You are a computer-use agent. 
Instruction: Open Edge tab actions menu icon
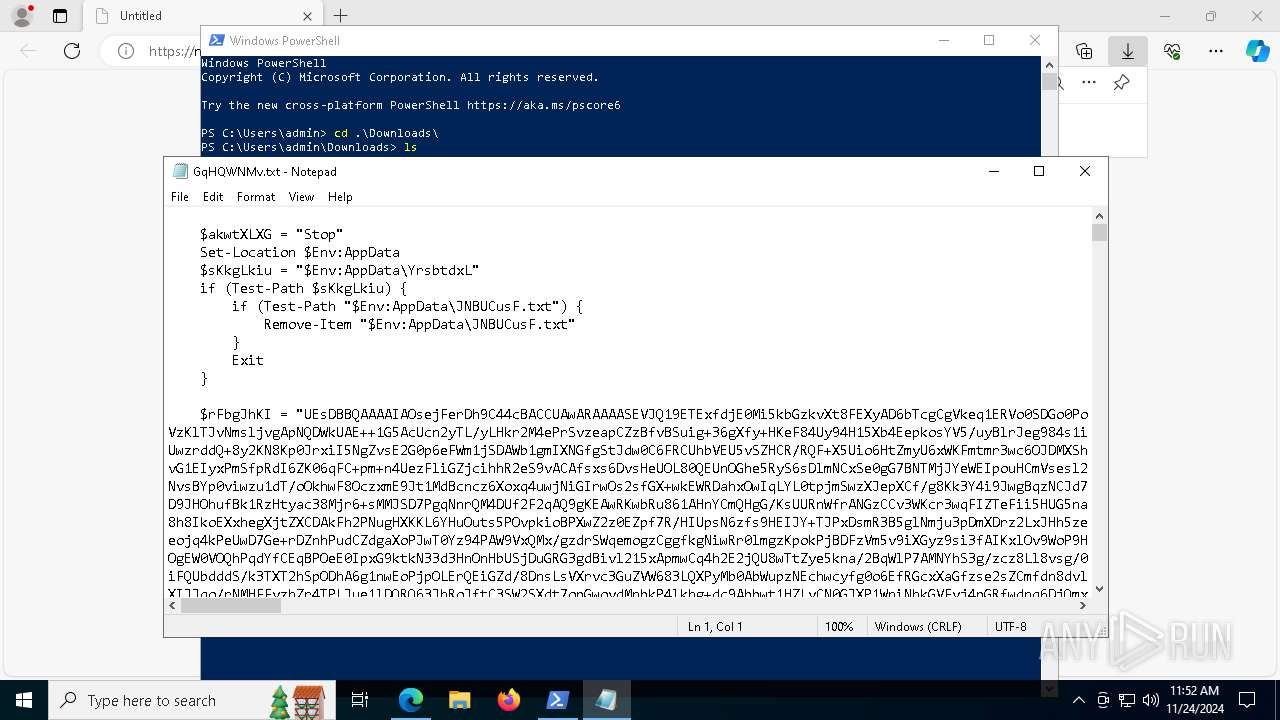(60, 16)
